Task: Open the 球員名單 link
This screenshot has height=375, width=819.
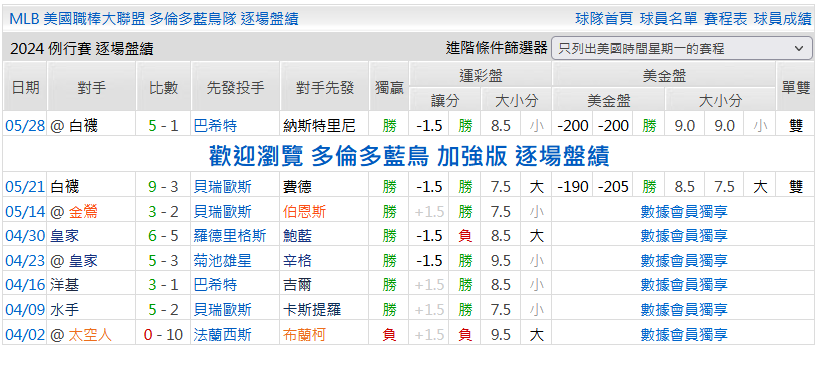Action: (x=669, y=19)
